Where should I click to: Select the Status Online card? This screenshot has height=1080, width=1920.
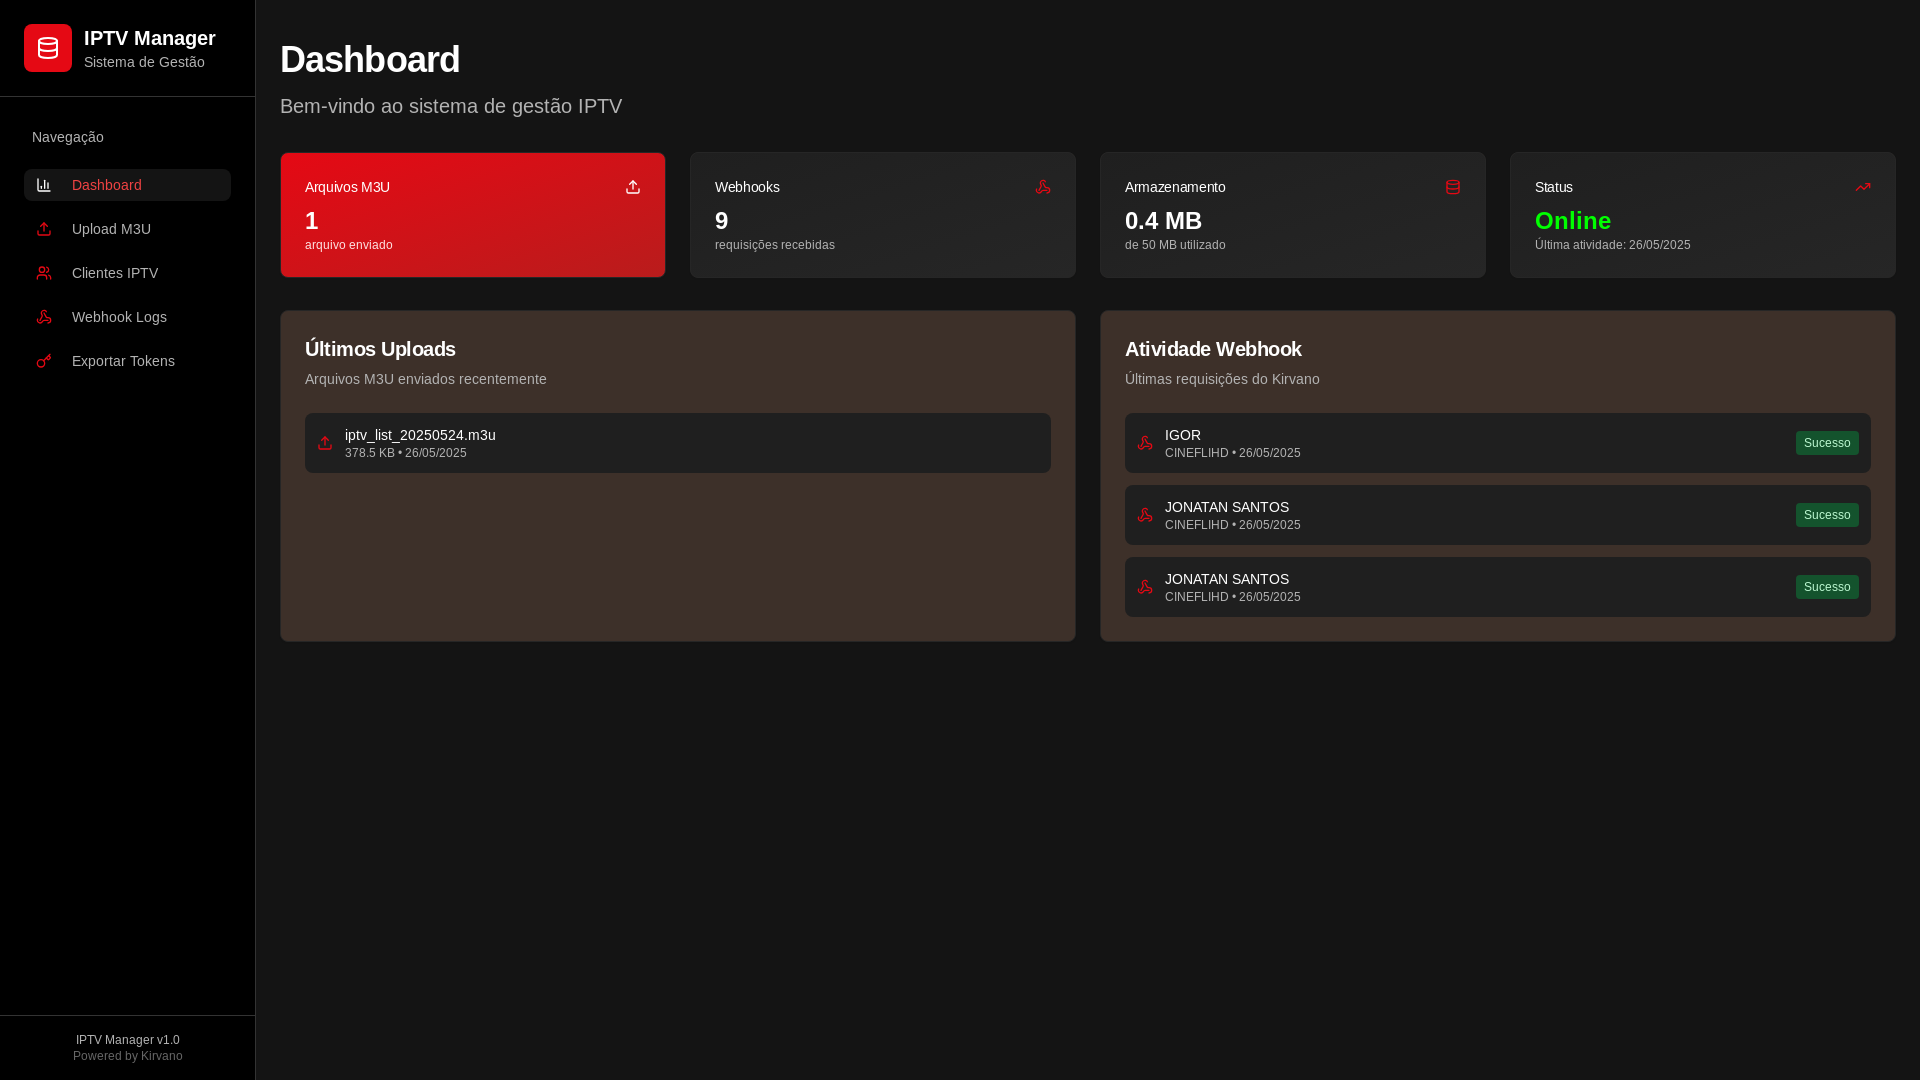pos(1703,215)
